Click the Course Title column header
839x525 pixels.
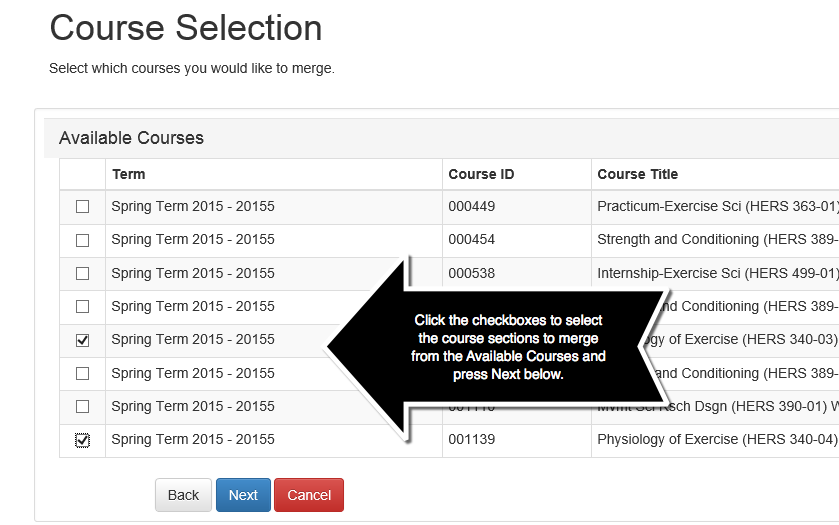coord(637,174)
